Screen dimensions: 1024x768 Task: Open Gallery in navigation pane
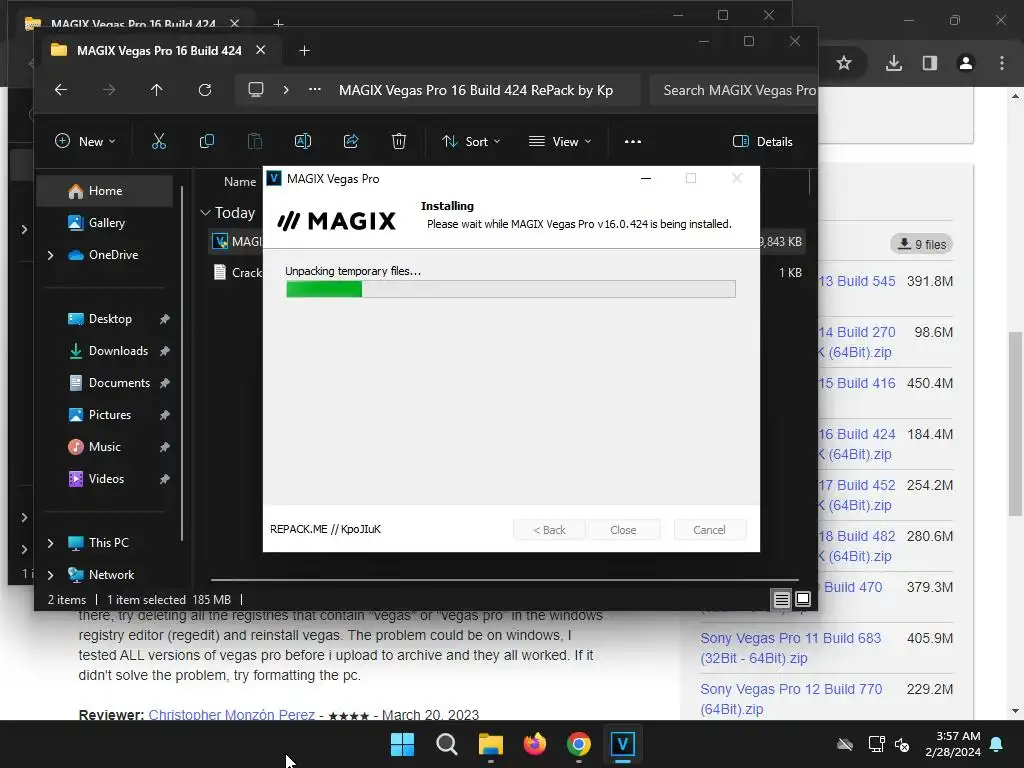[104, 223]
